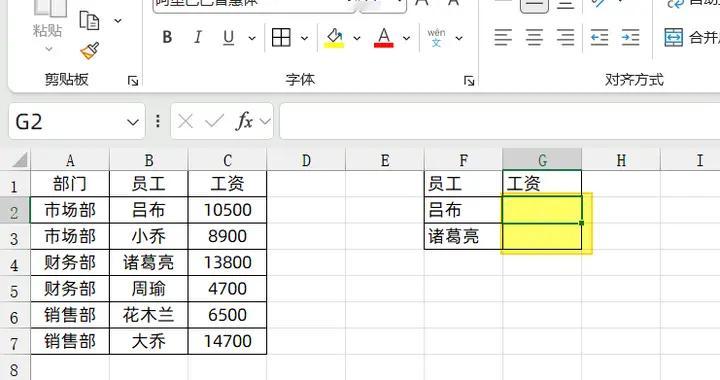Open the Font (字体) dialog launcher

(x=469, y=81)
